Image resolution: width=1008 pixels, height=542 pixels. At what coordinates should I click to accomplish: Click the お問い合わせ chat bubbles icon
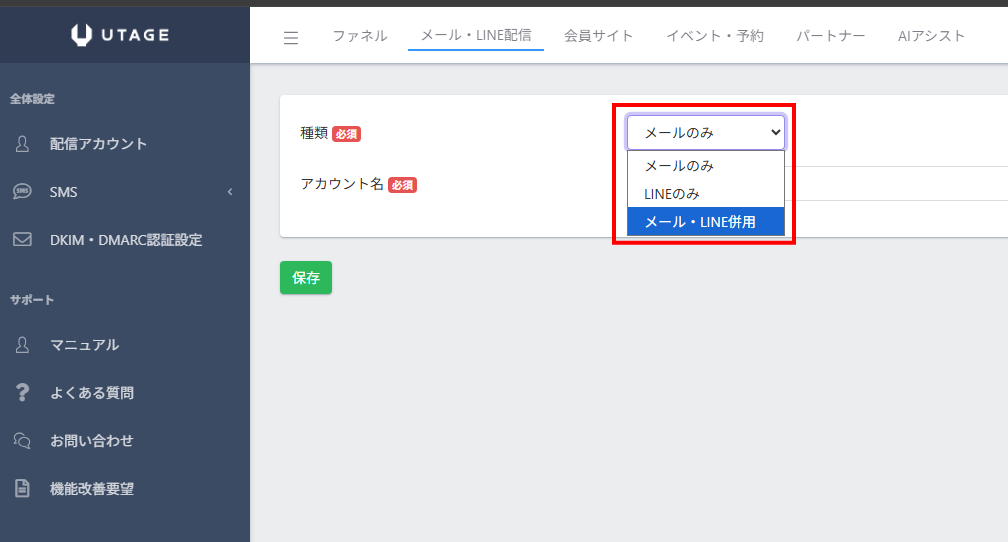(22, 441)
